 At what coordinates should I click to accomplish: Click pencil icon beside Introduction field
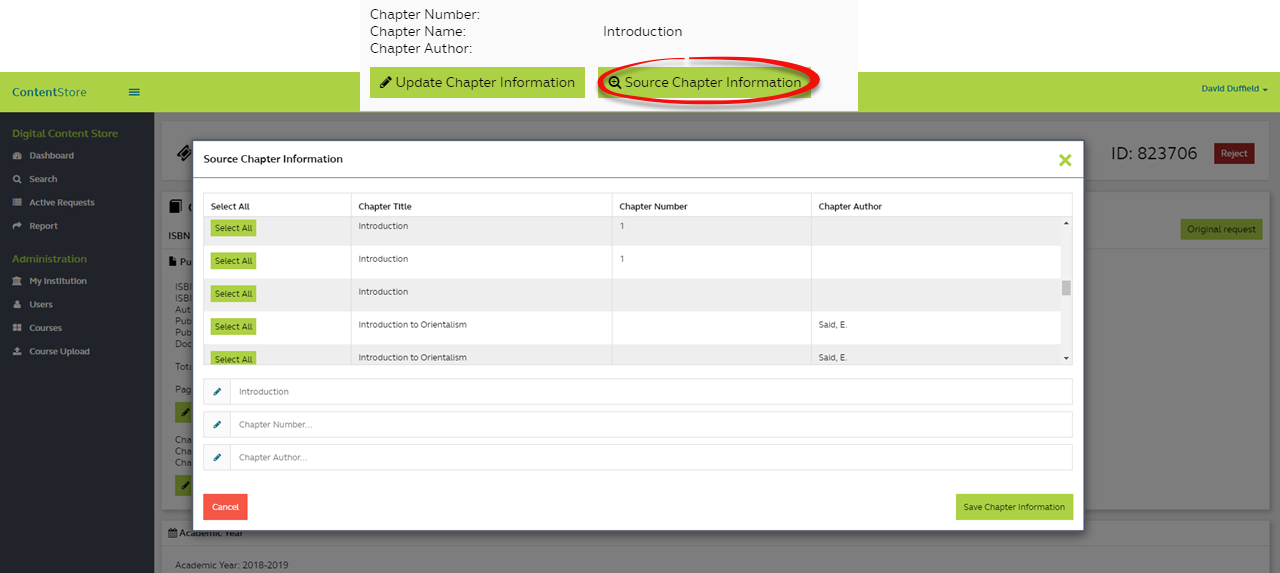click(x=217, y=392)
